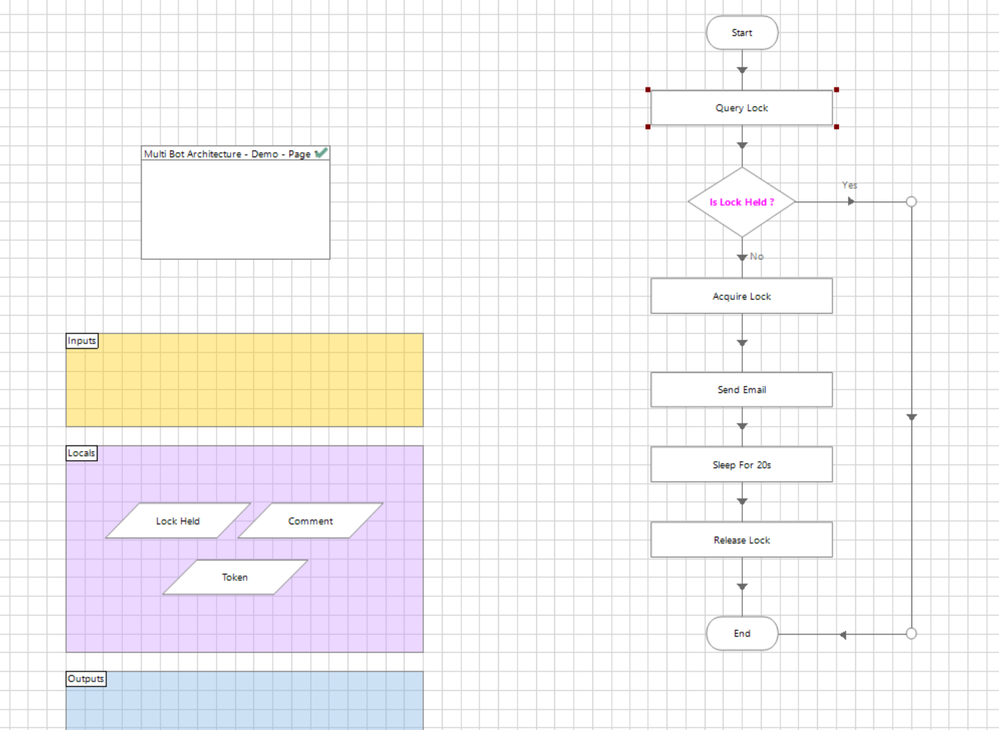Select the Lock Held data item
The height and width of the screenshot is (730, 999).
click(178, 520)
